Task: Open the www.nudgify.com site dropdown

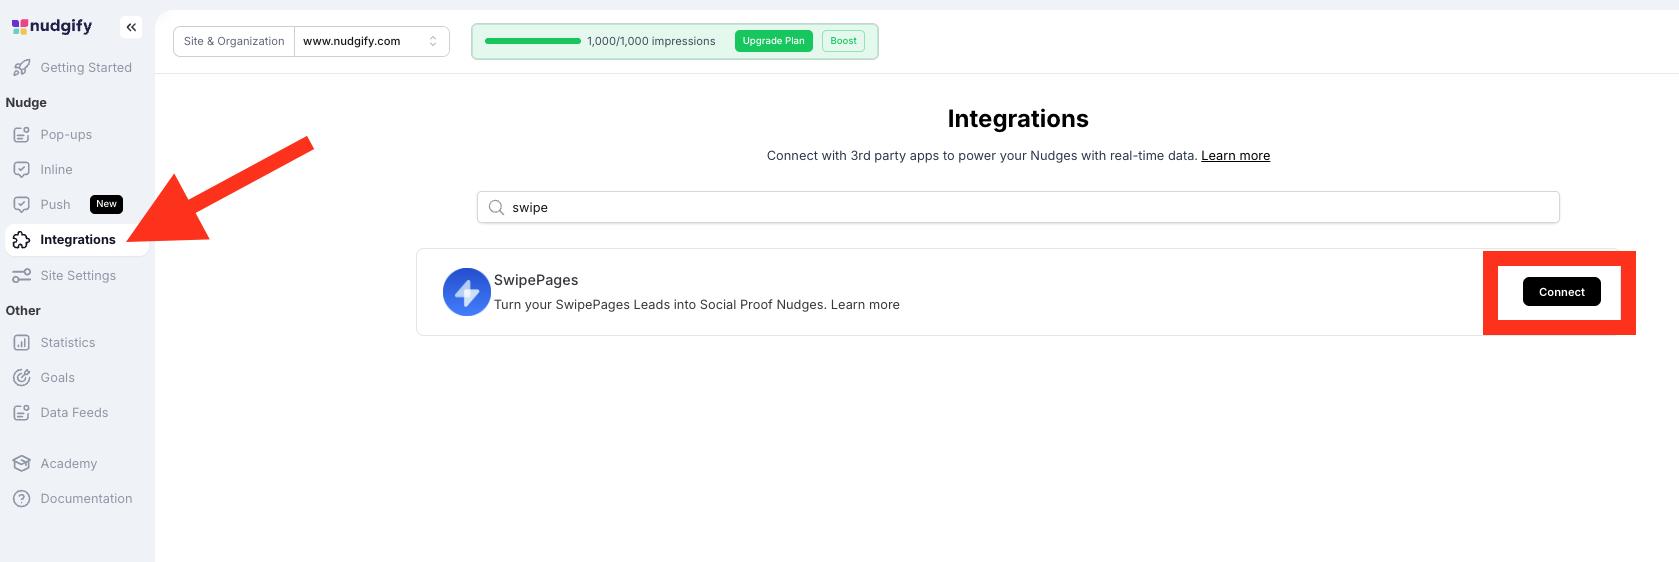Action: [371, 41]
